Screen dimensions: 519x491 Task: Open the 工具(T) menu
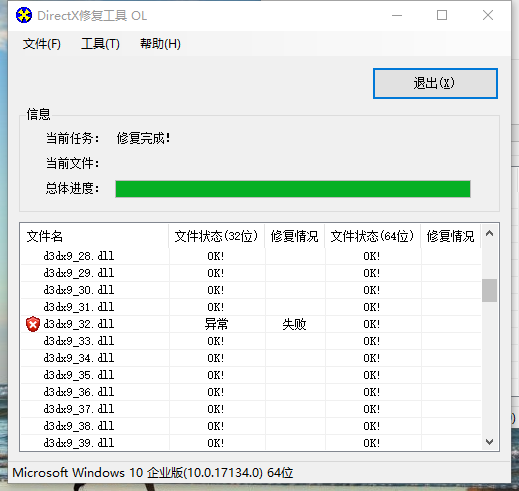(x=100, y=44)
